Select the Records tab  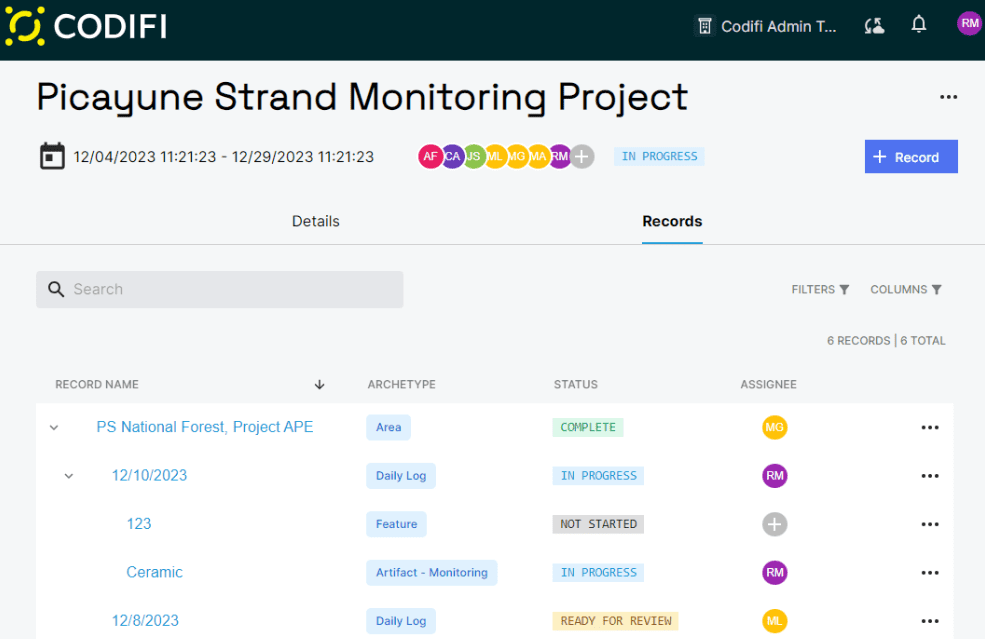click(672, 221)
